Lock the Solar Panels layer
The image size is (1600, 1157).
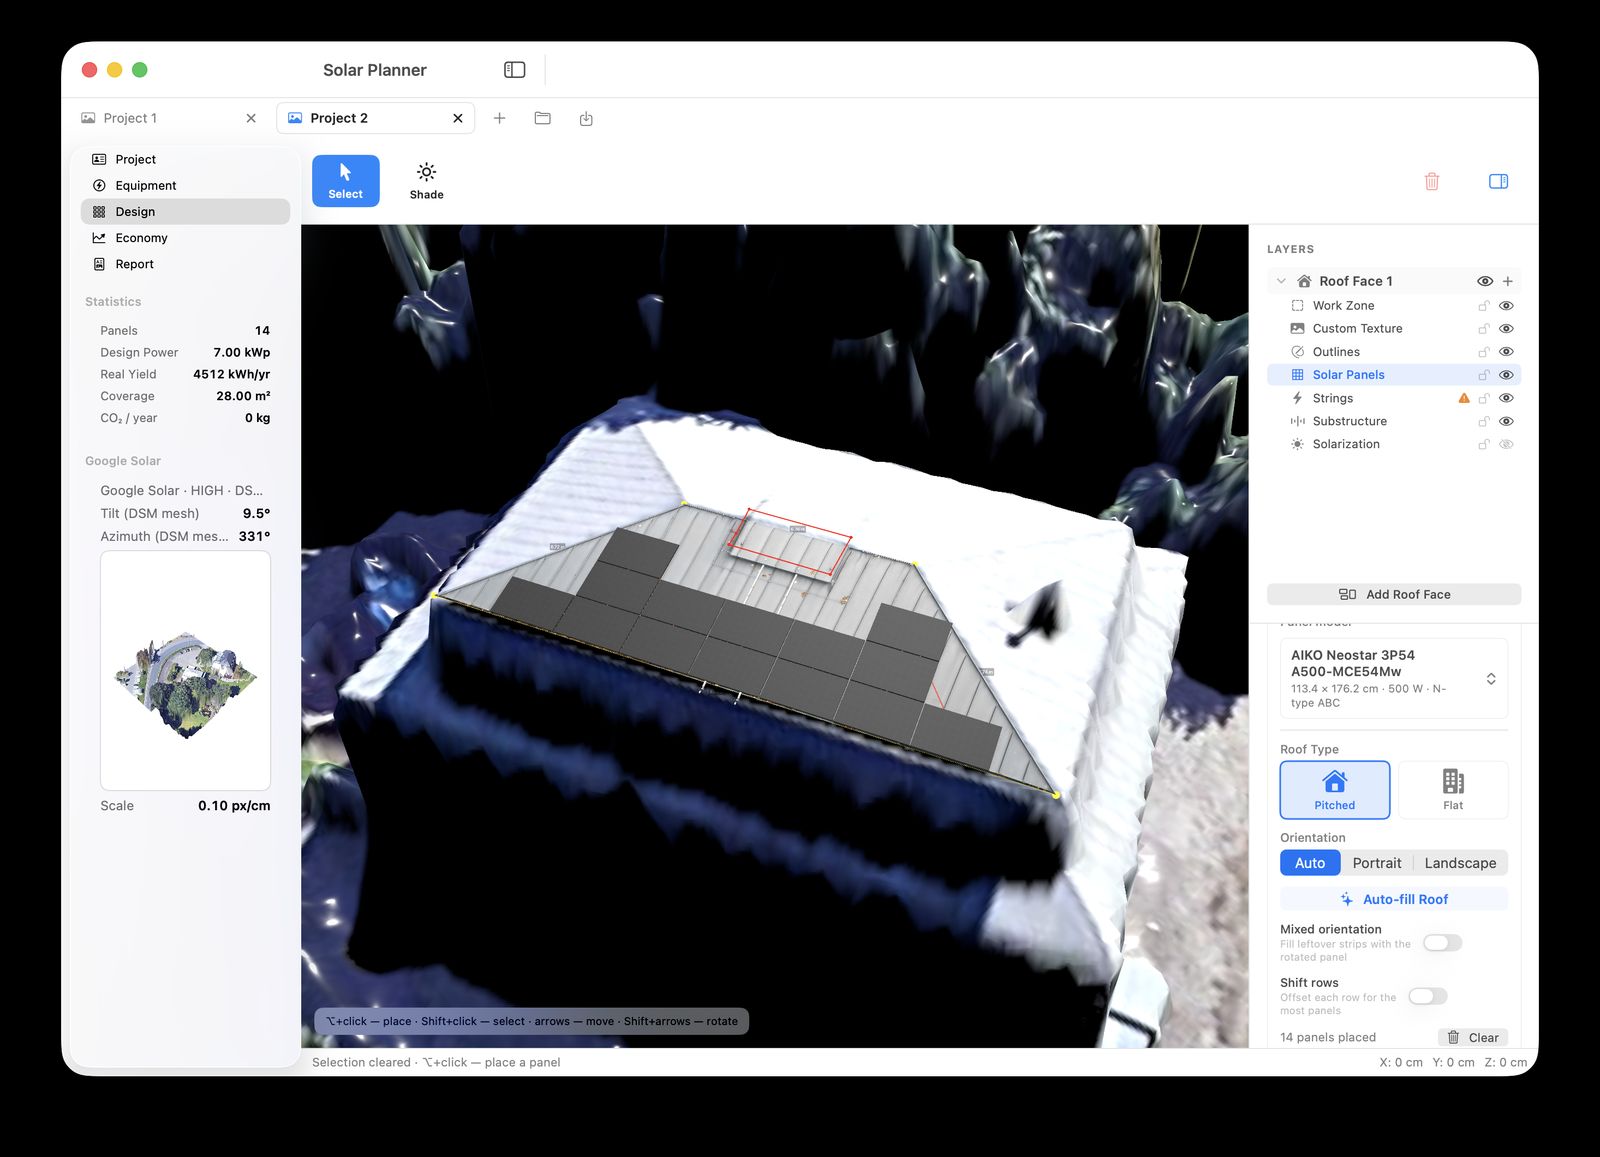[x=1484, y=375]
